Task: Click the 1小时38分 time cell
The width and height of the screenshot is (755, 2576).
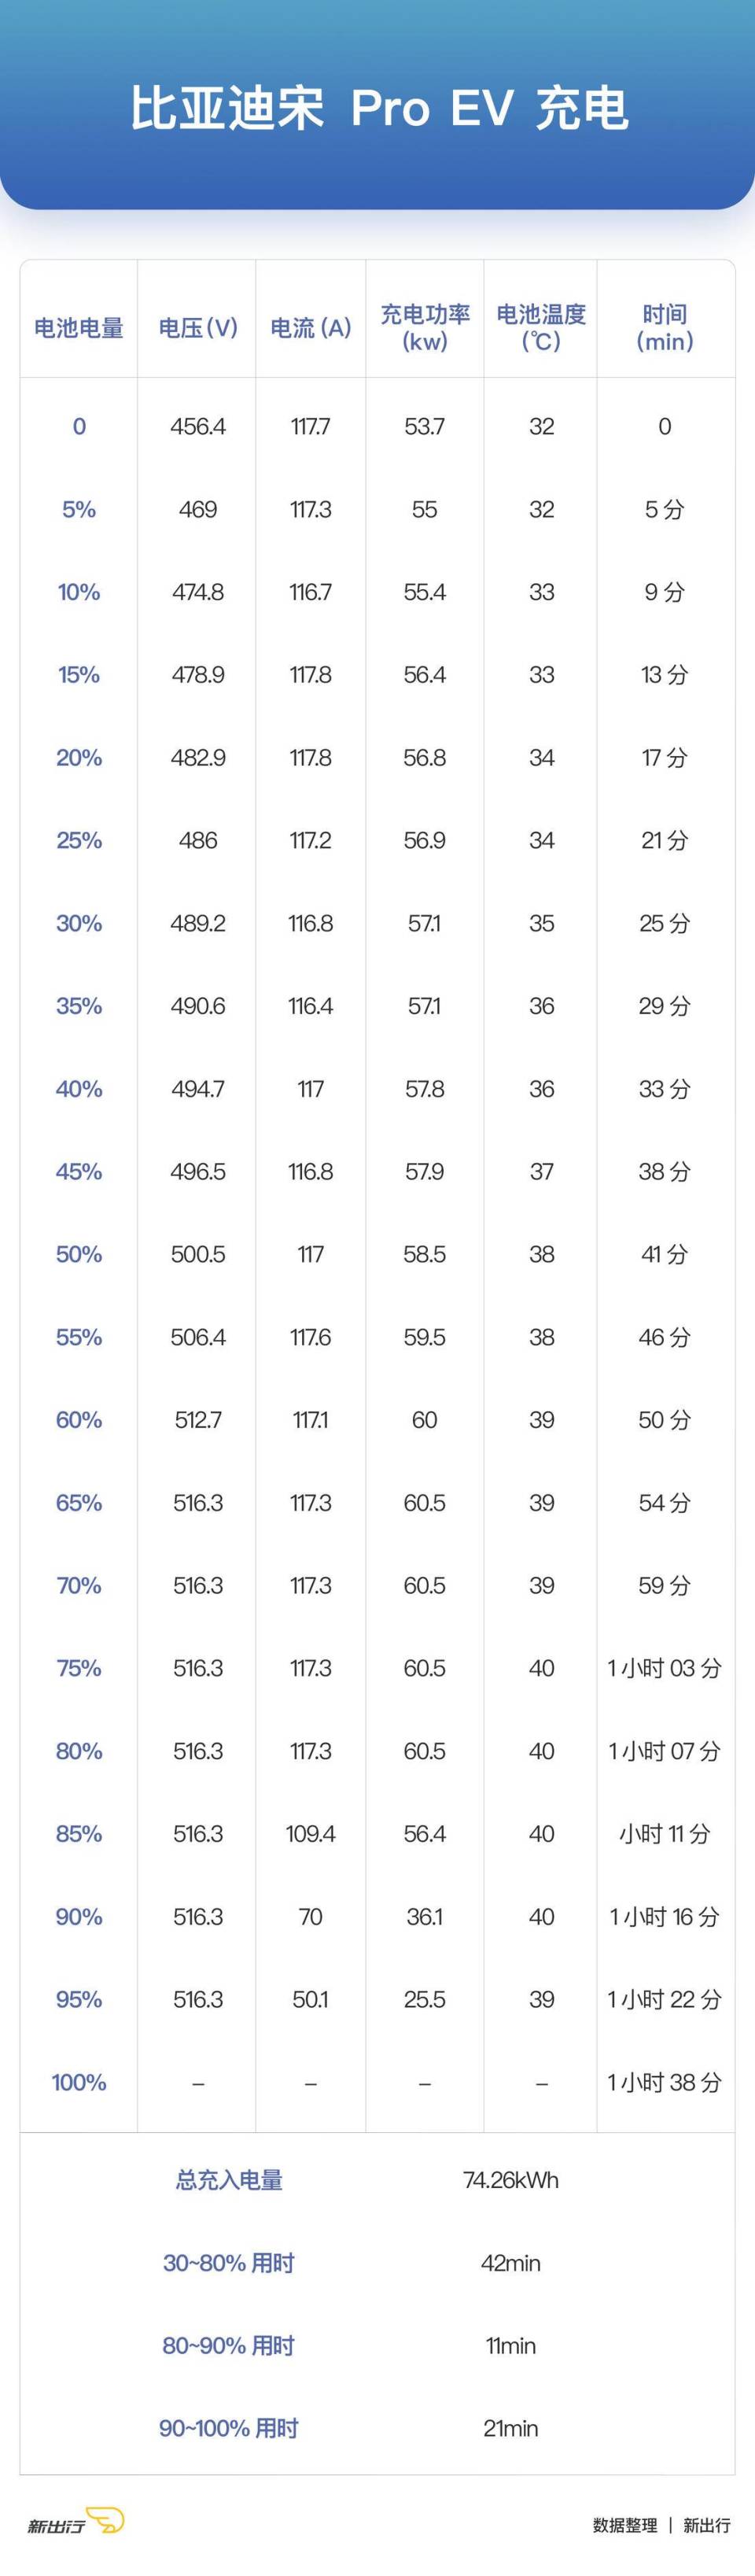Action: click(x=665, y=2082)
